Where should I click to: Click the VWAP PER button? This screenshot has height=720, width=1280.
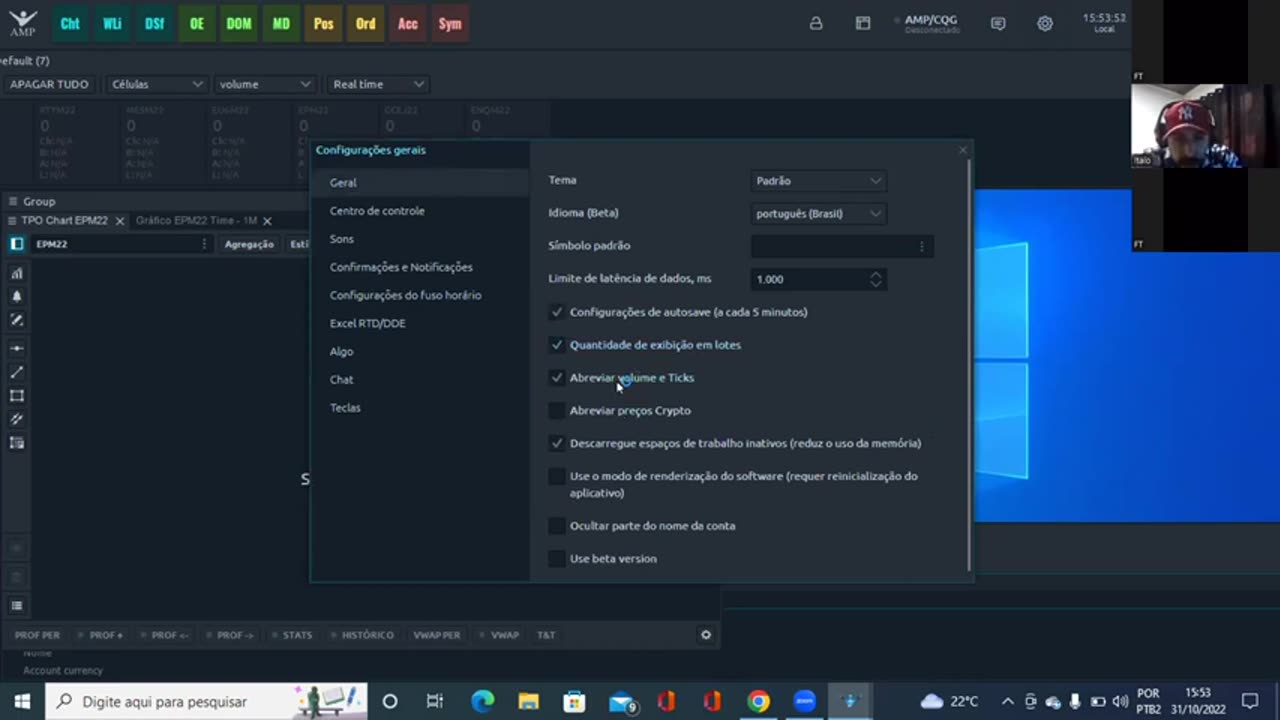(436, 635)
